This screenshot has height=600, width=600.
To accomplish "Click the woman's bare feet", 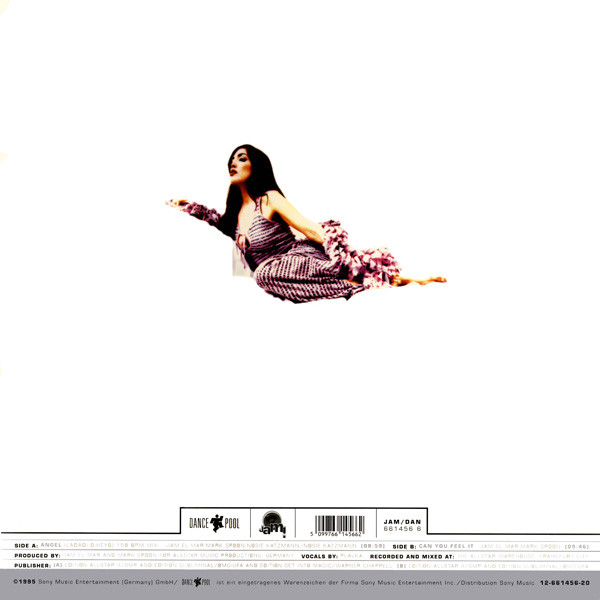I will [425, 281].
